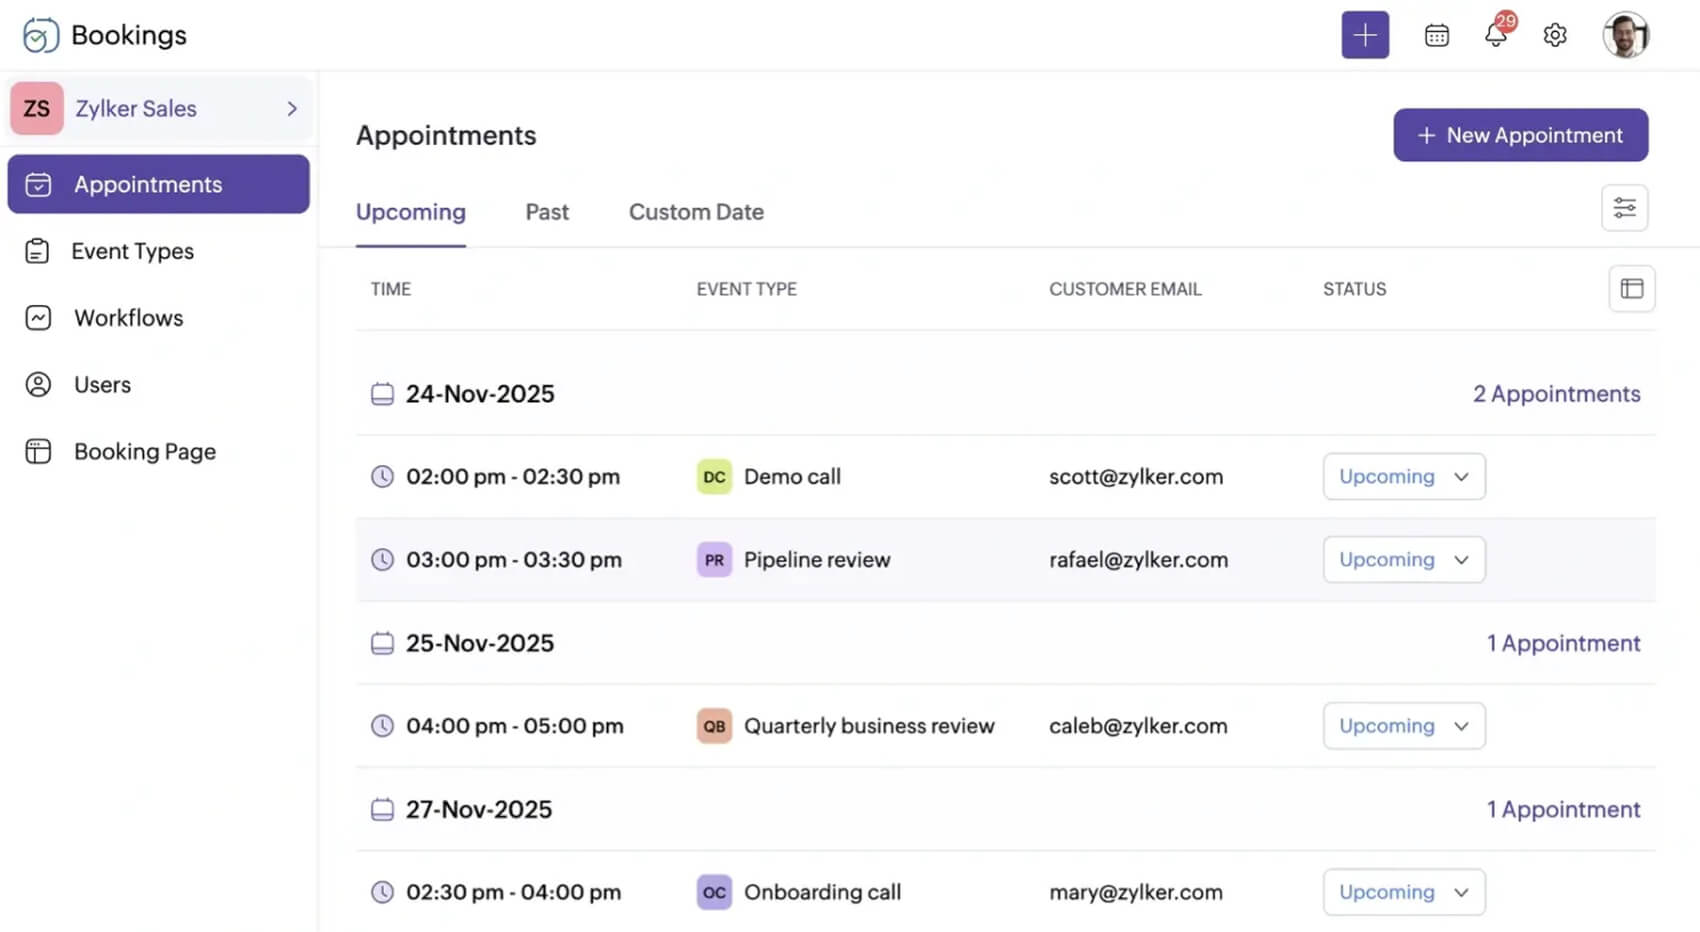Change status for scott@zylker.com appointment
Screen dimensions: 1700x932
tap(1404, 476)
